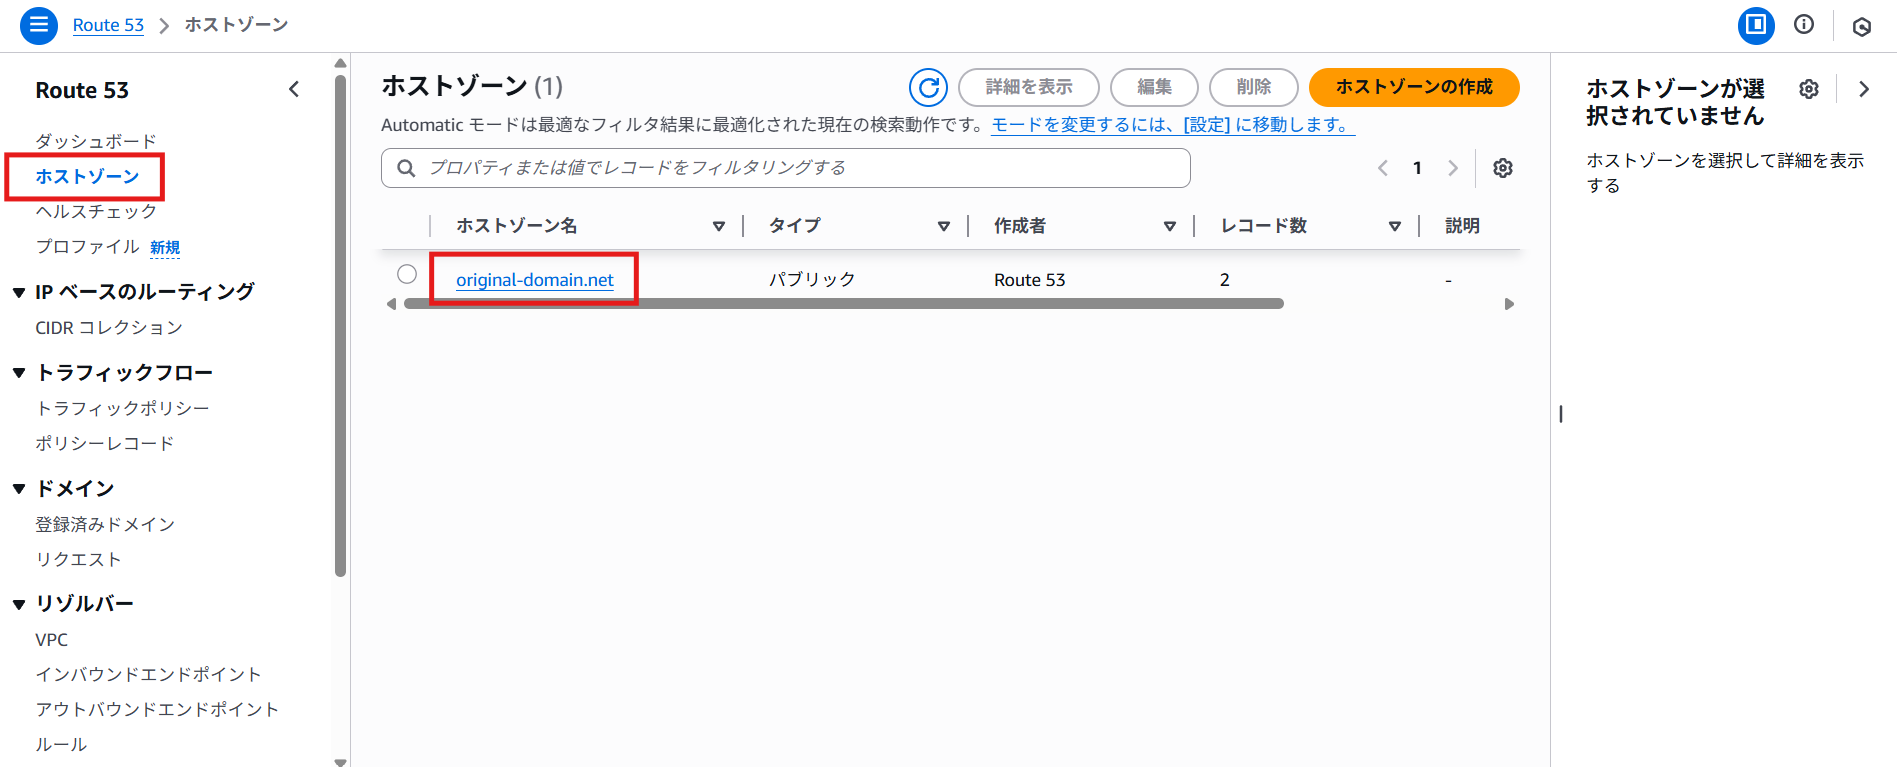Focus the record filter search field

point(786,168)
